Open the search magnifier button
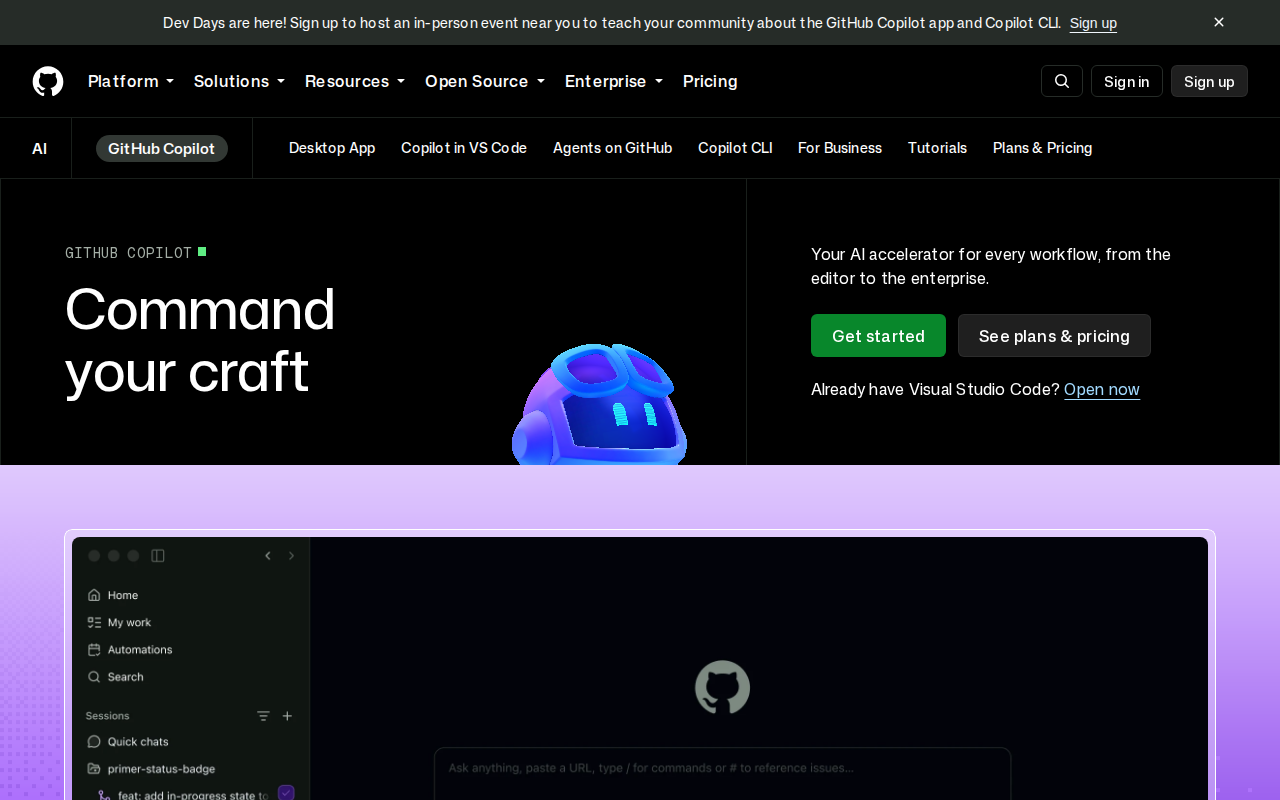The height and width of the screenshot is (800, 1280). click(1062, 81)
